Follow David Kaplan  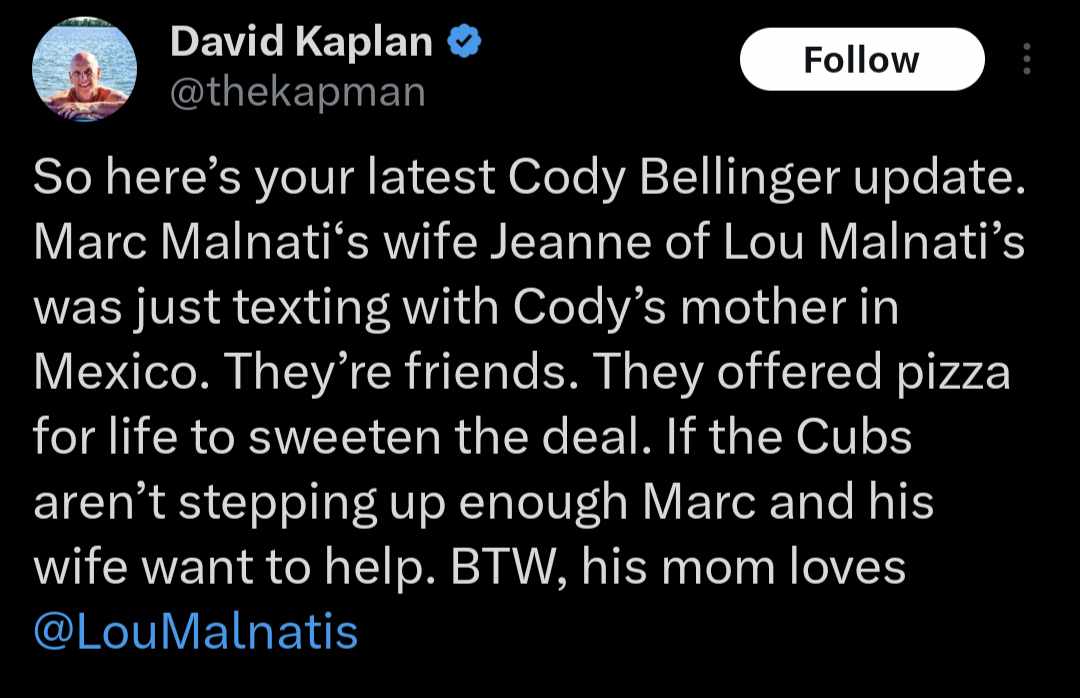pos(862,59)
